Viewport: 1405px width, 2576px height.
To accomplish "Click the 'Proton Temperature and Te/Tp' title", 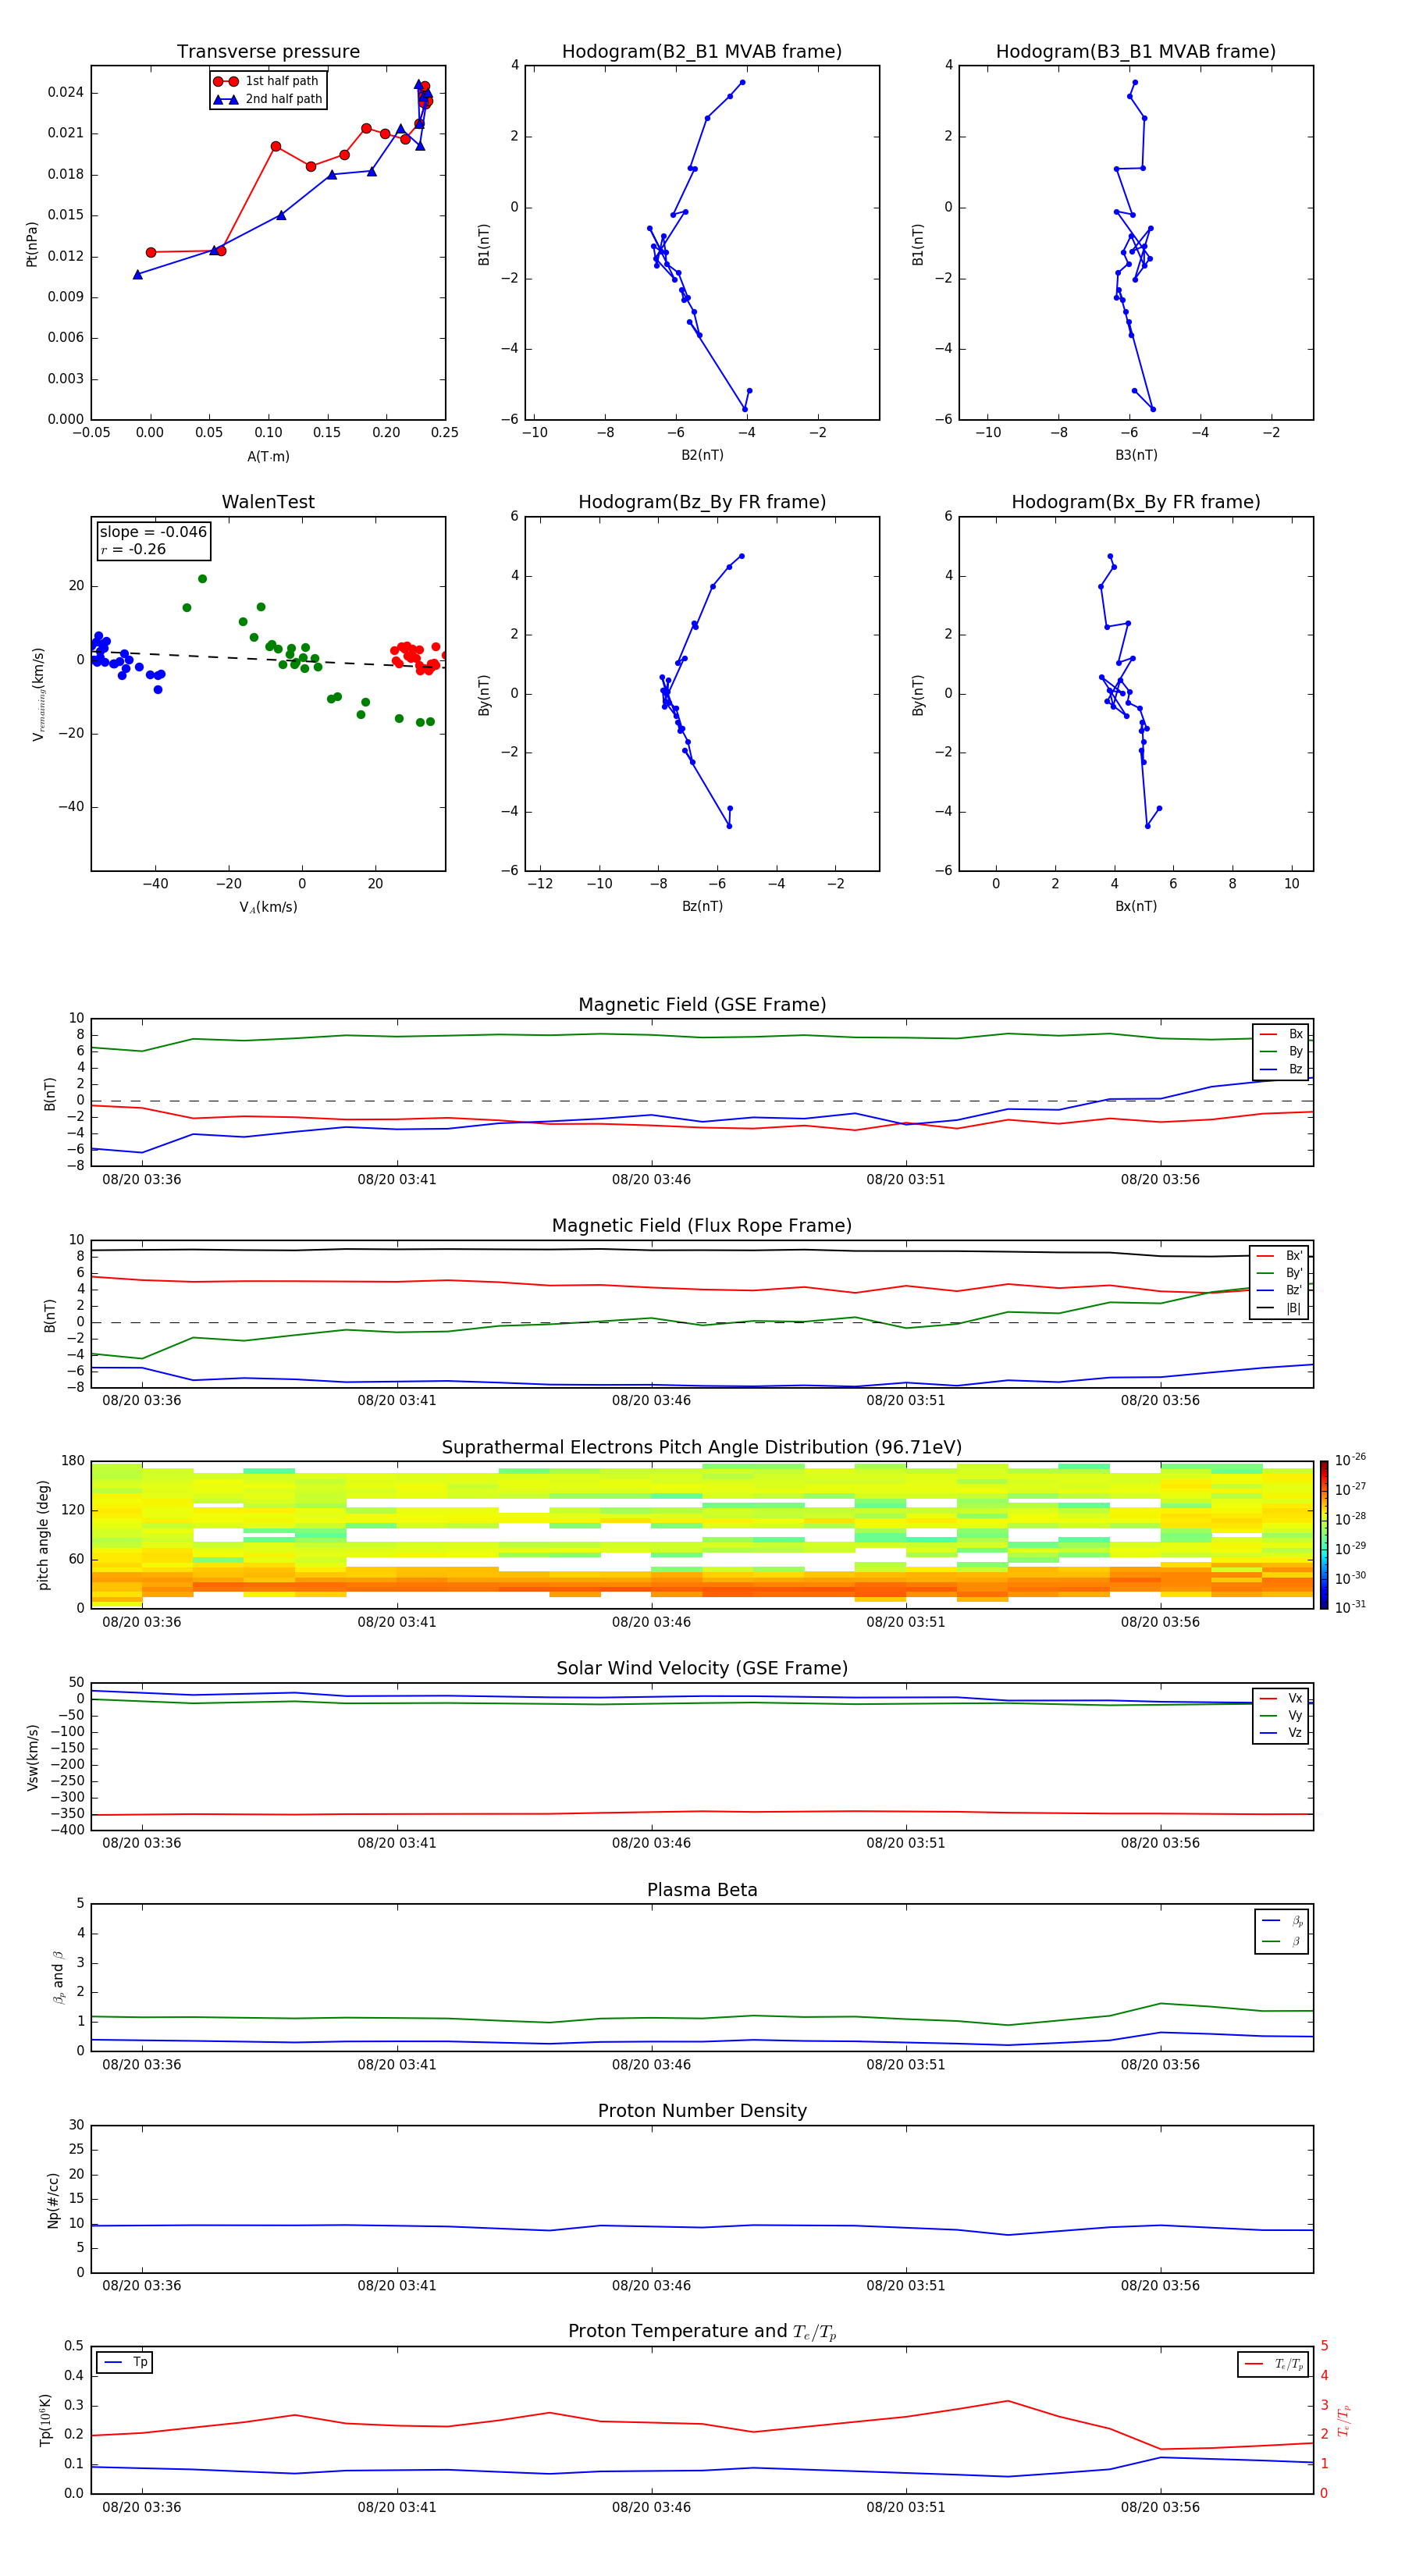I will 702,2332.
